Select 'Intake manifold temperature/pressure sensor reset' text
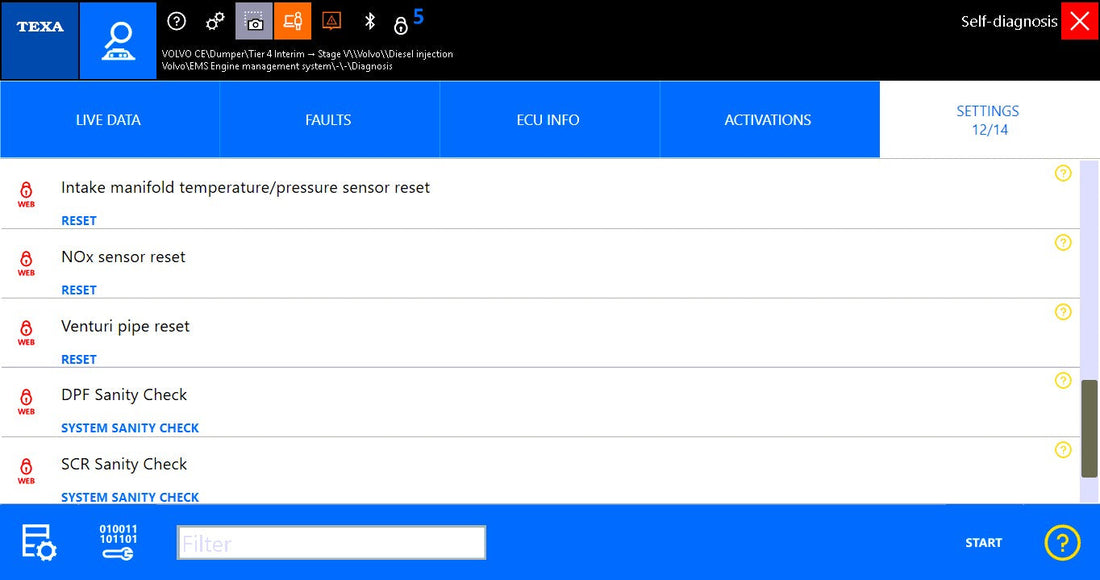The image size is (1100, 580). pyautogui.click(x=246, y=188)
